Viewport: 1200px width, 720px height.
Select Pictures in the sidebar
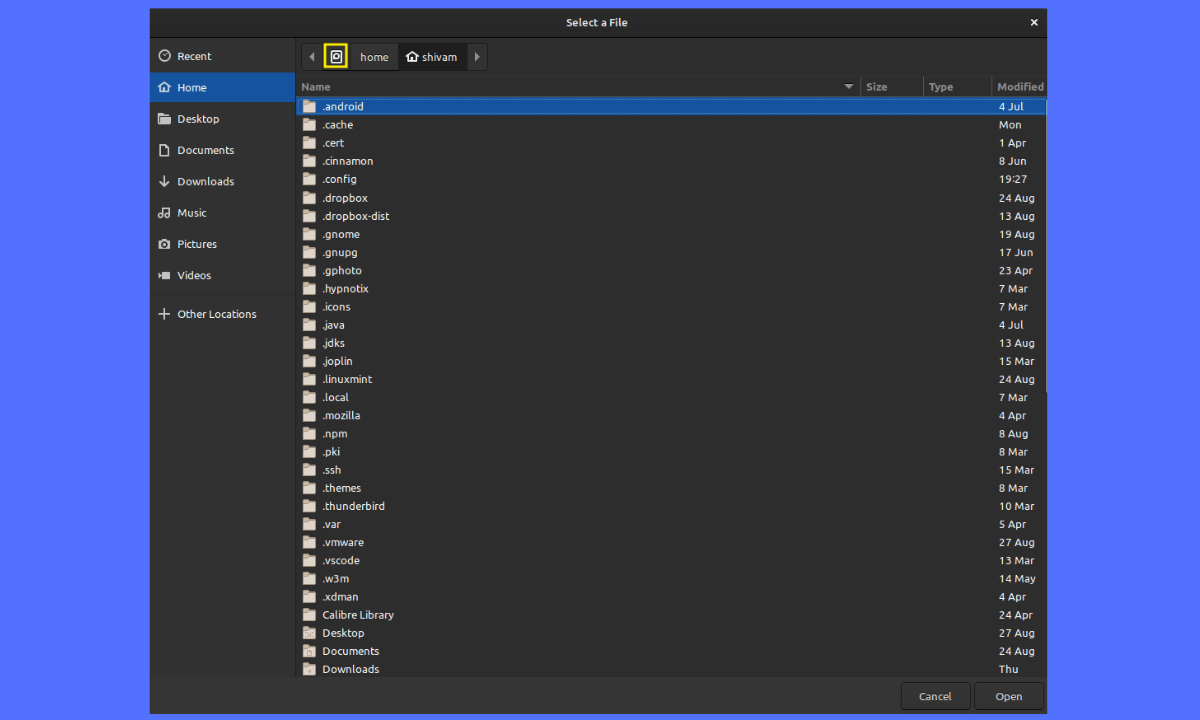tap(196, 244)
